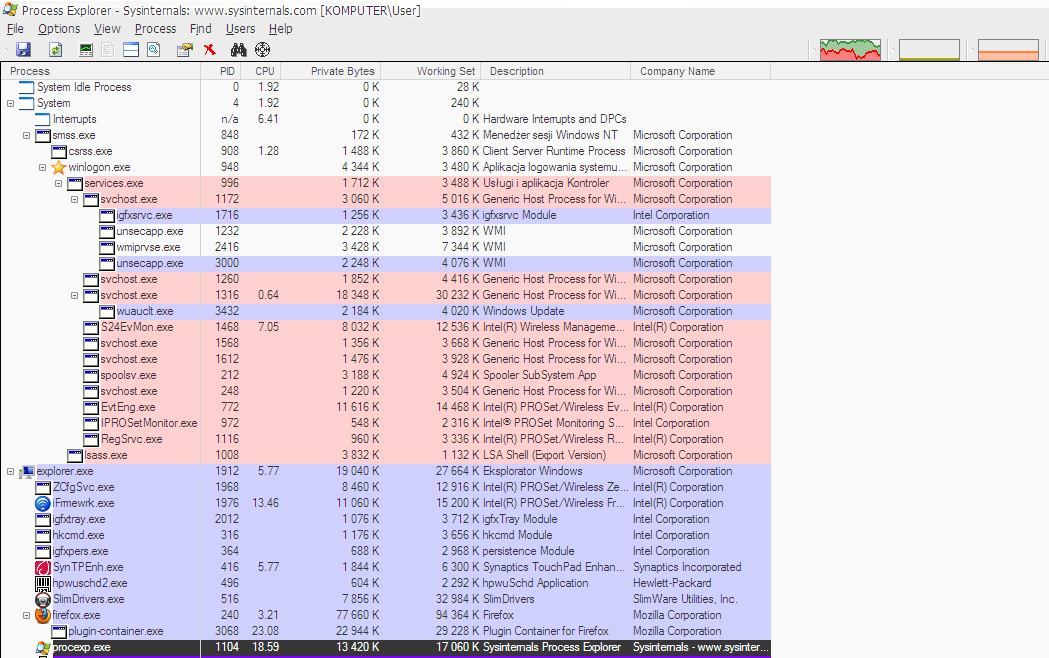Sort by the Description column header
Image resolution: width=1049 pixels, height=658 pixels.
pyautogui.click(x=556, y=71)
